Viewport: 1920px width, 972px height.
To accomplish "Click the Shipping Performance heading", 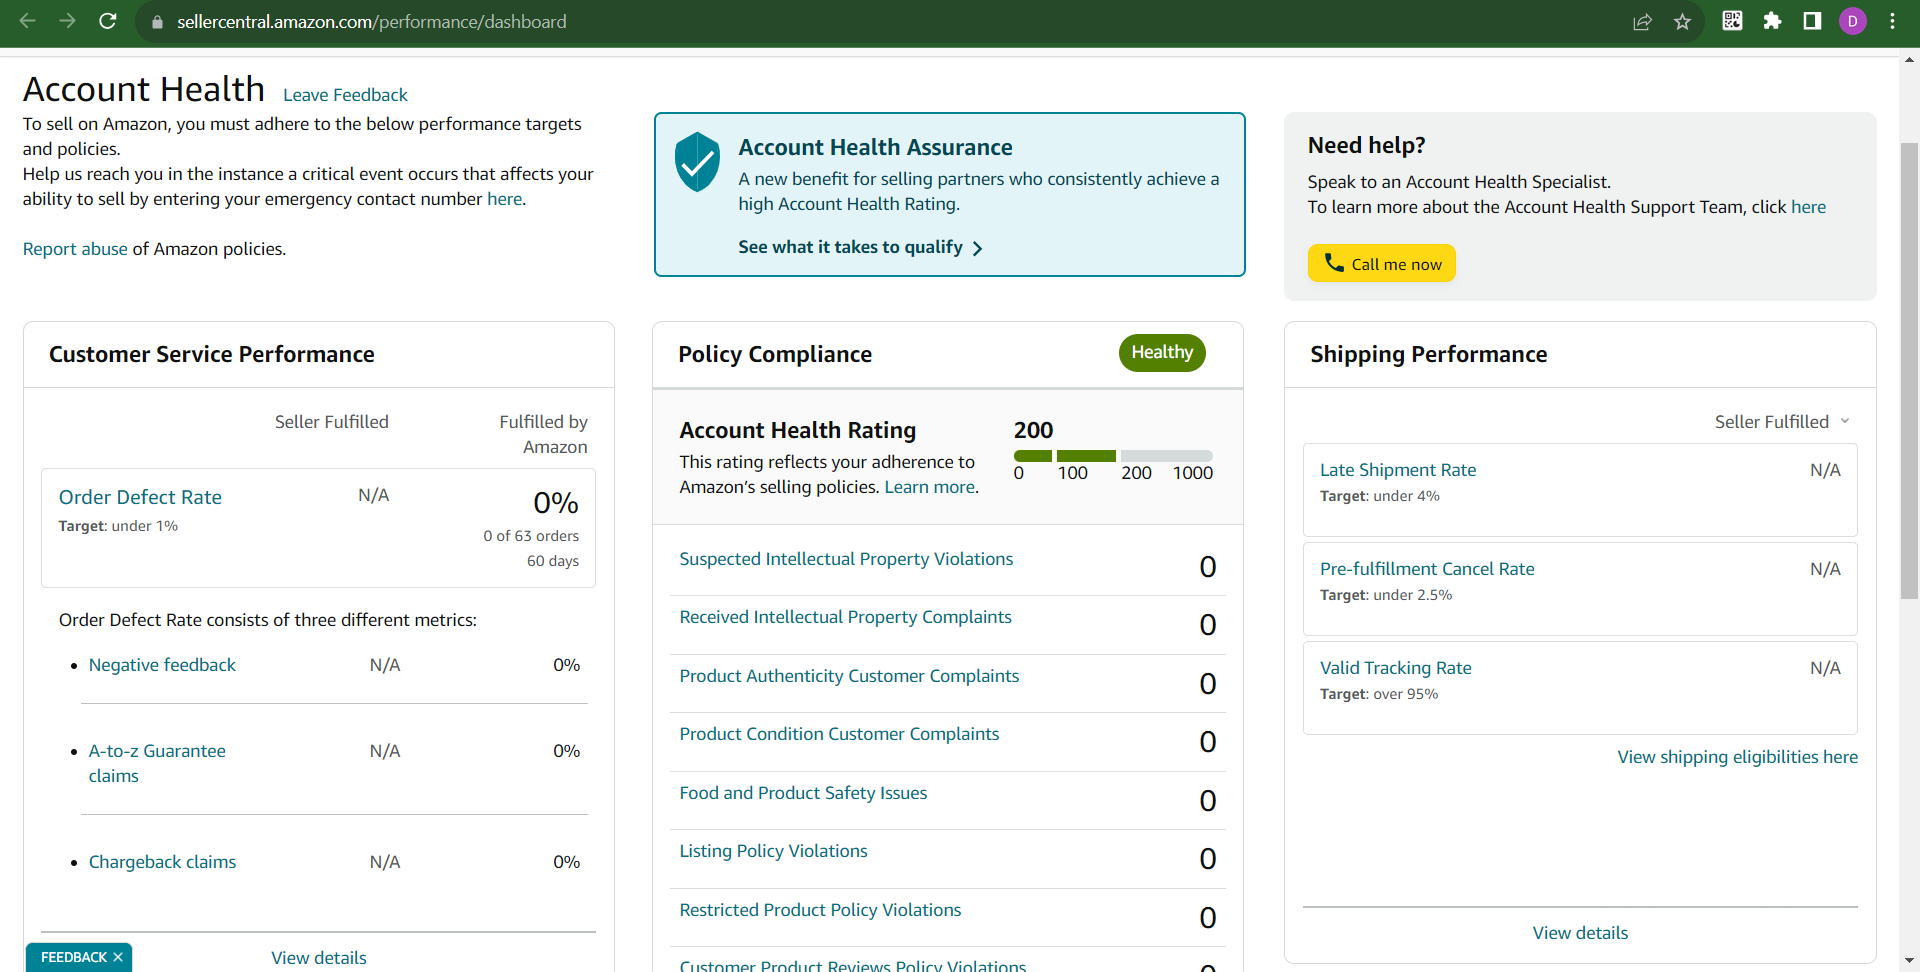I will pos(1429,354).
